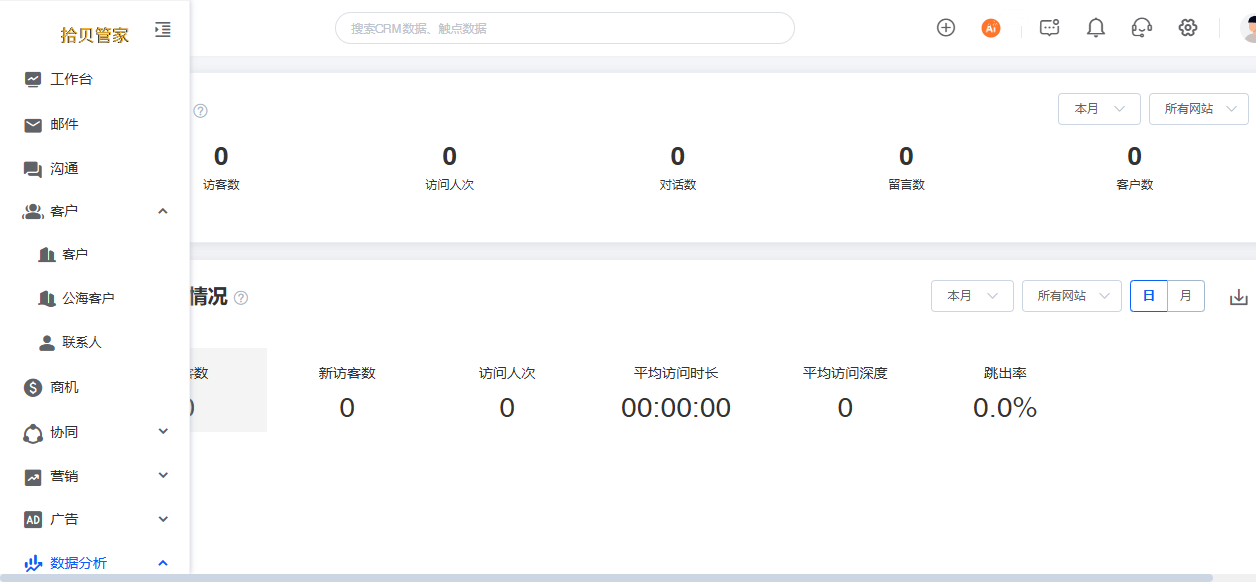Open the notification bell
Viewport: 1256px width, 582px height.
[x=1096, y=28]
